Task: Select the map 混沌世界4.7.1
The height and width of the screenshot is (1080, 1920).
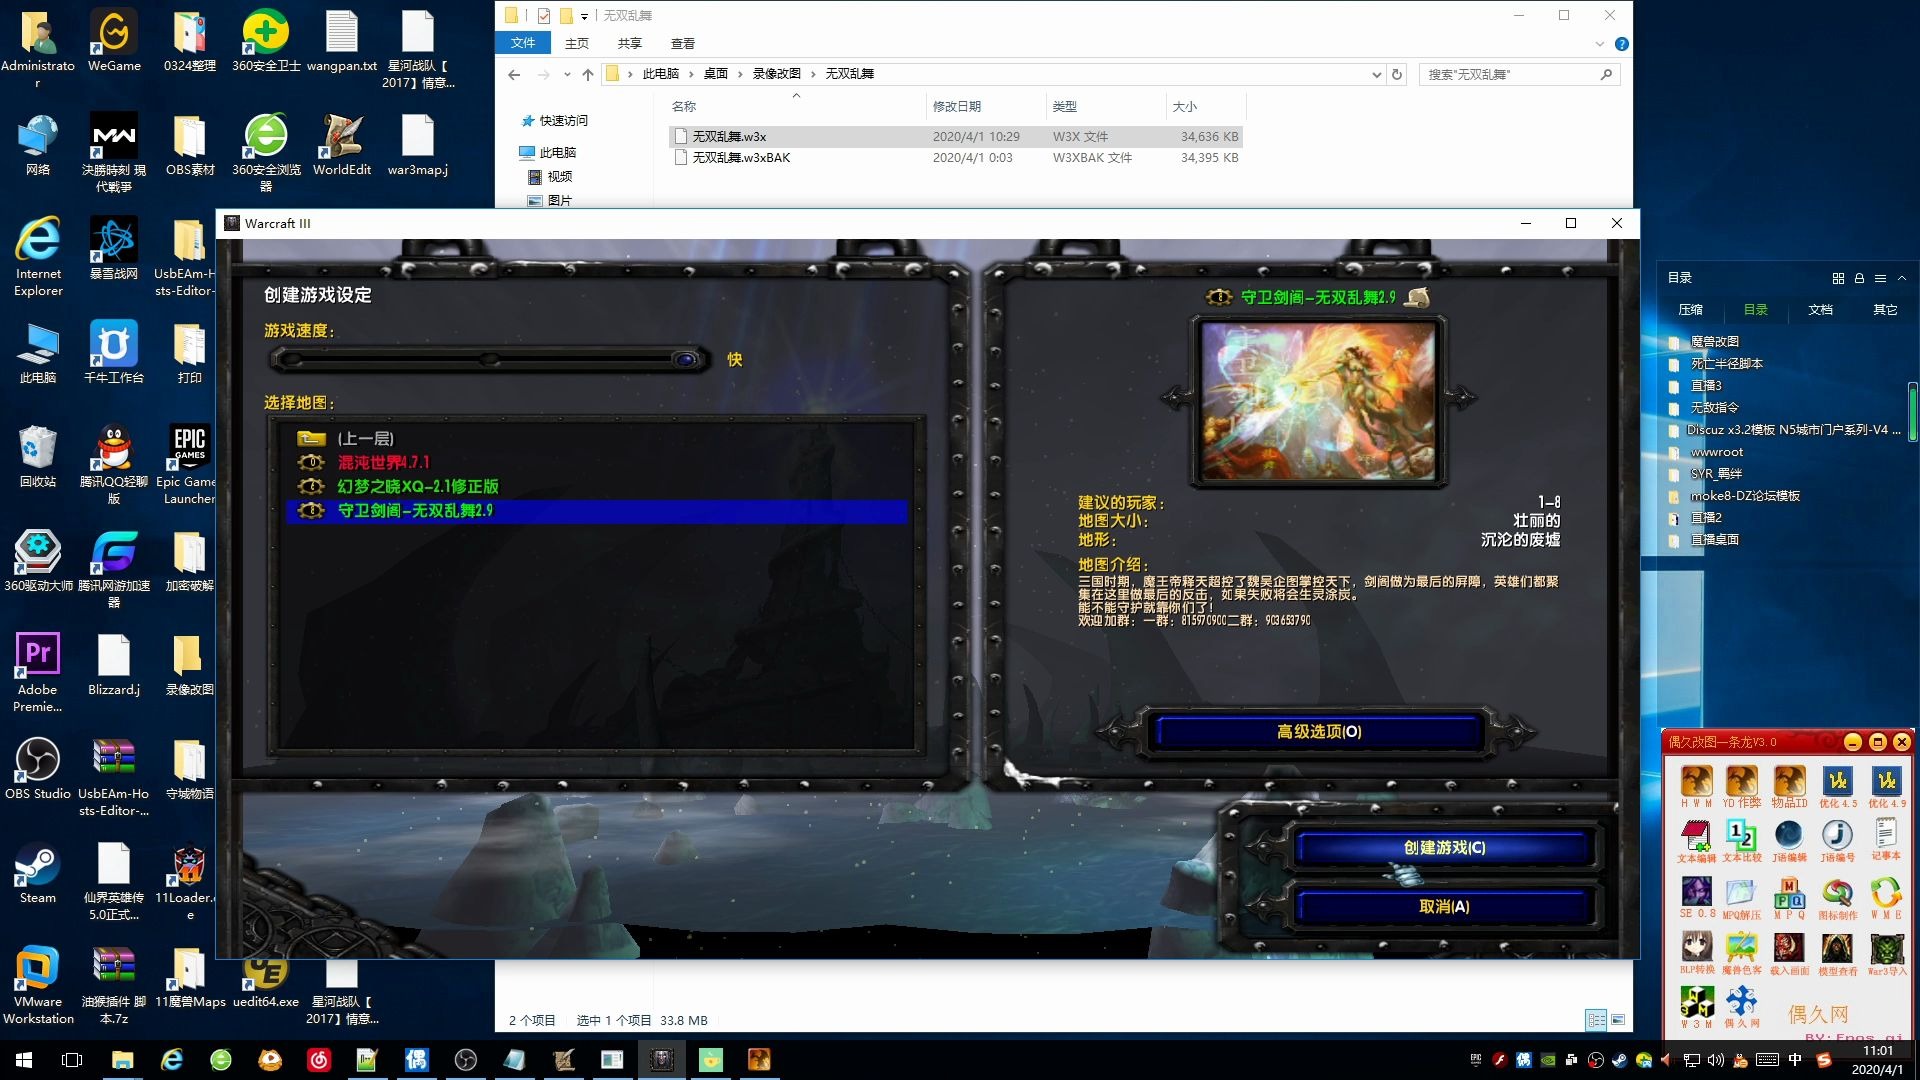Action: pyautogui.click(x=383, y=462)
